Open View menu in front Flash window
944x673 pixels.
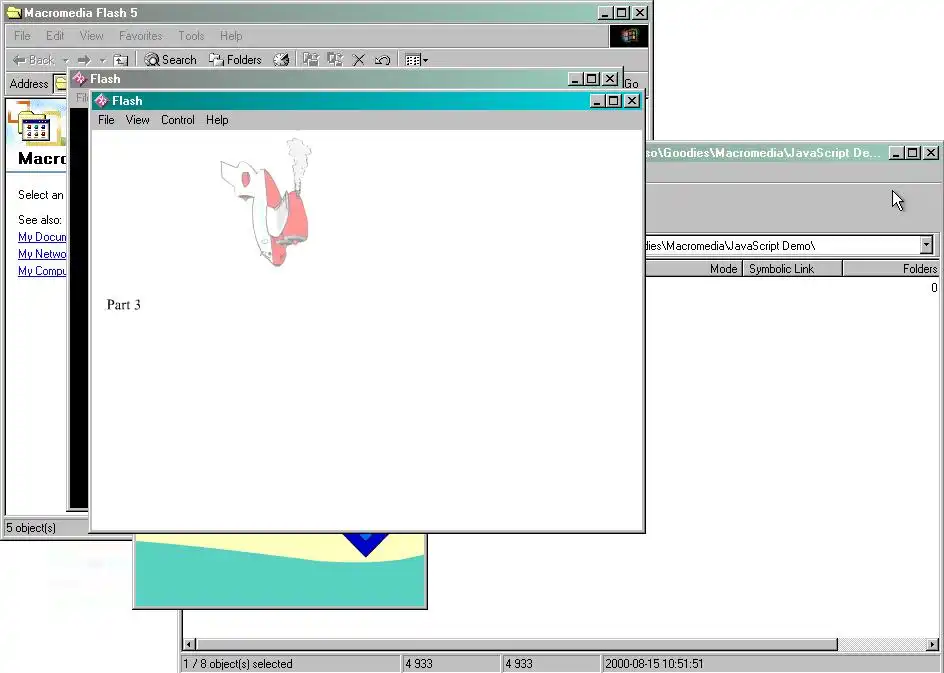click(x=137, y=120)
